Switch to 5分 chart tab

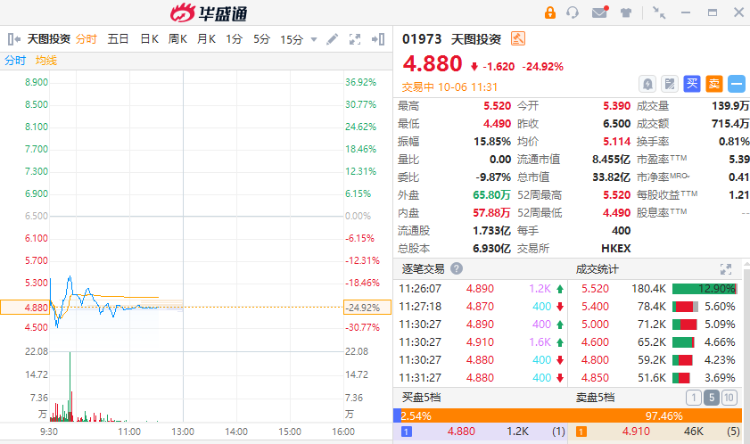coord(262,39)
